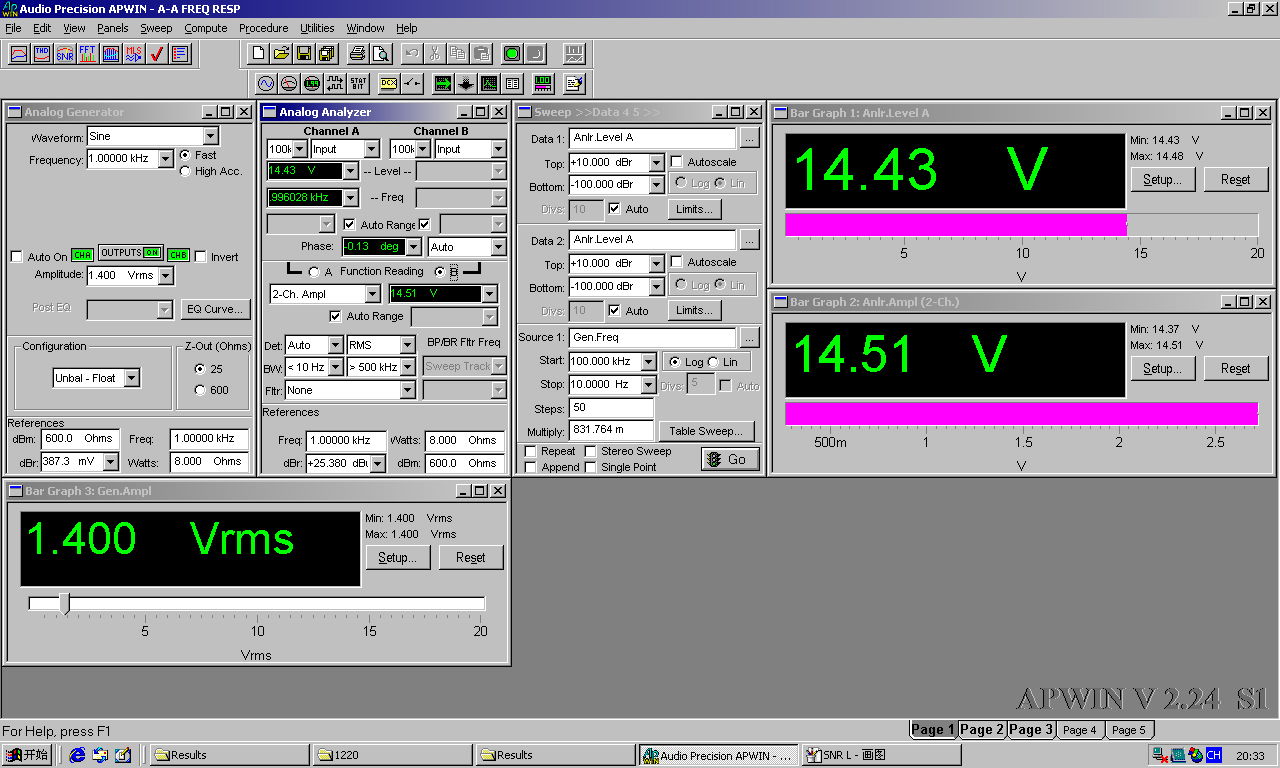Select High Acc. frequency radio button

185,171
